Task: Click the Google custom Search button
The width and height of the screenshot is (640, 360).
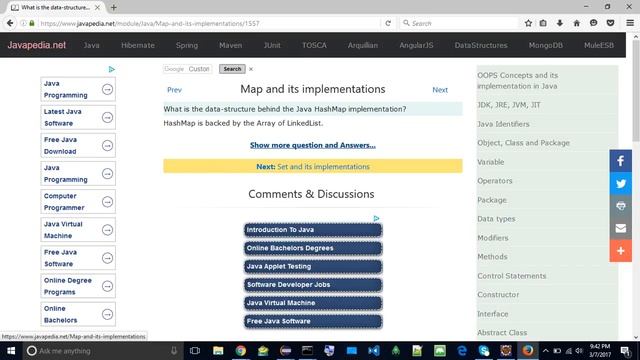Action: (232, 69)
